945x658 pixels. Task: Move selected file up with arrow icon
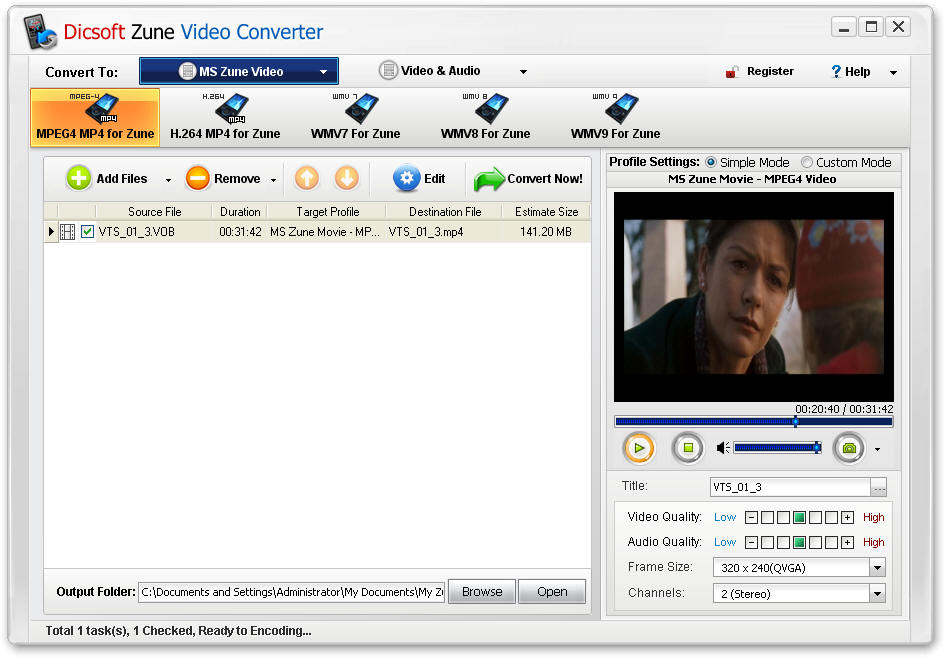tap(307, 178)
